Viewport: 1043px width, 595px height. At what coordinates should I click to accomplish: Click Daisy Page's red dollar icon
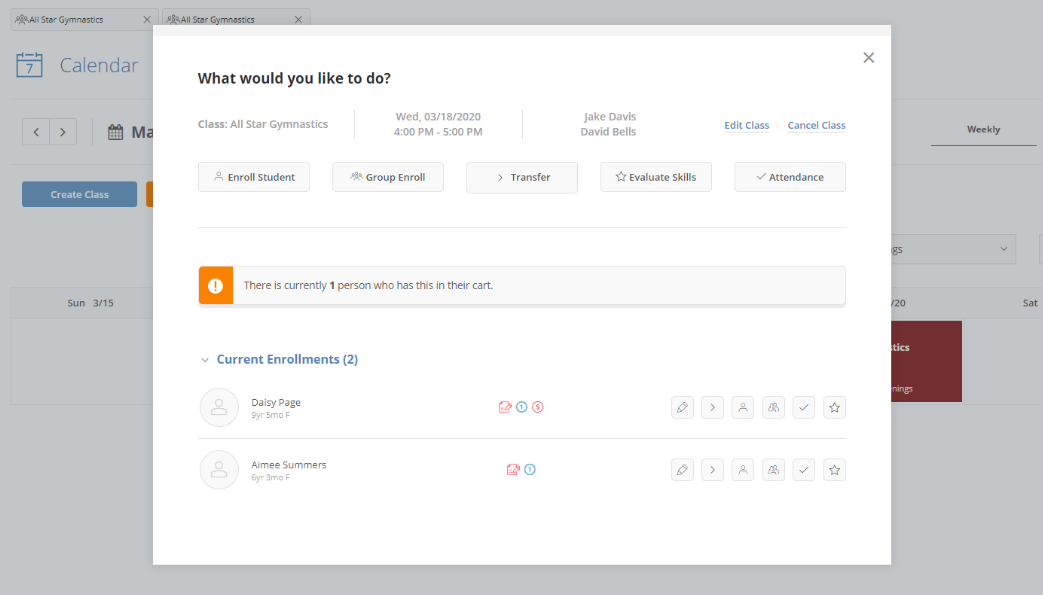click(537, 407)
